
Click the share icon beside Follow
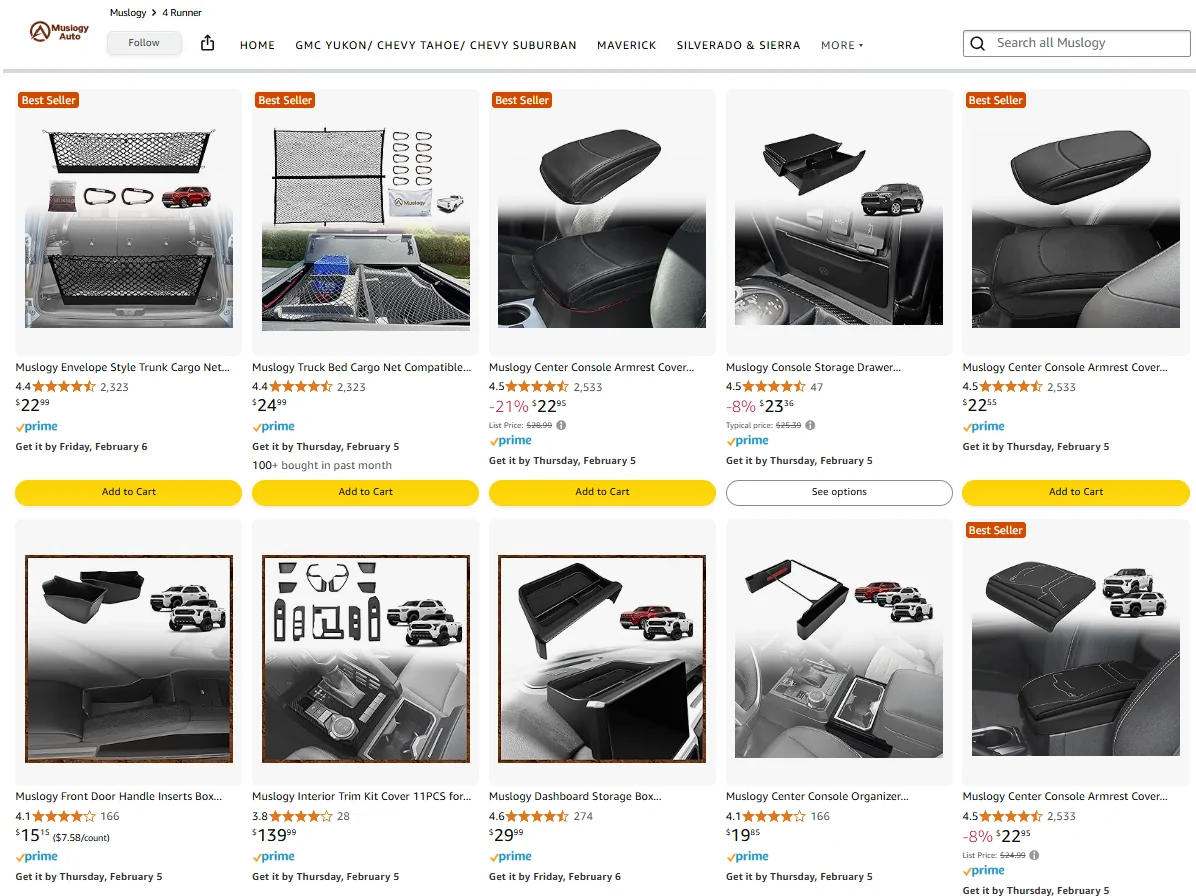208,43
